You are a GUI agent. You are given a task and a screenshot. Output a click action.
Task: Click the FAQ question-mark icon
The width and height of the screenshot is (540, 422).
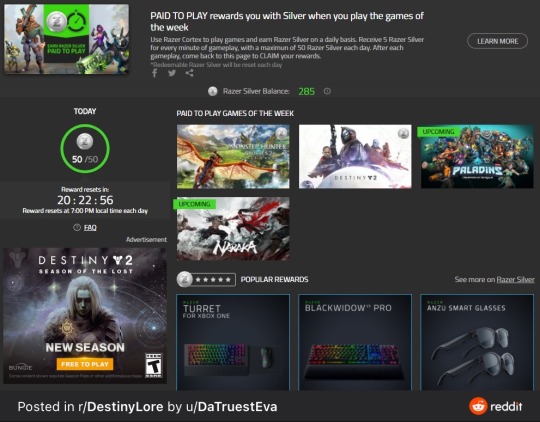(77, 227)
